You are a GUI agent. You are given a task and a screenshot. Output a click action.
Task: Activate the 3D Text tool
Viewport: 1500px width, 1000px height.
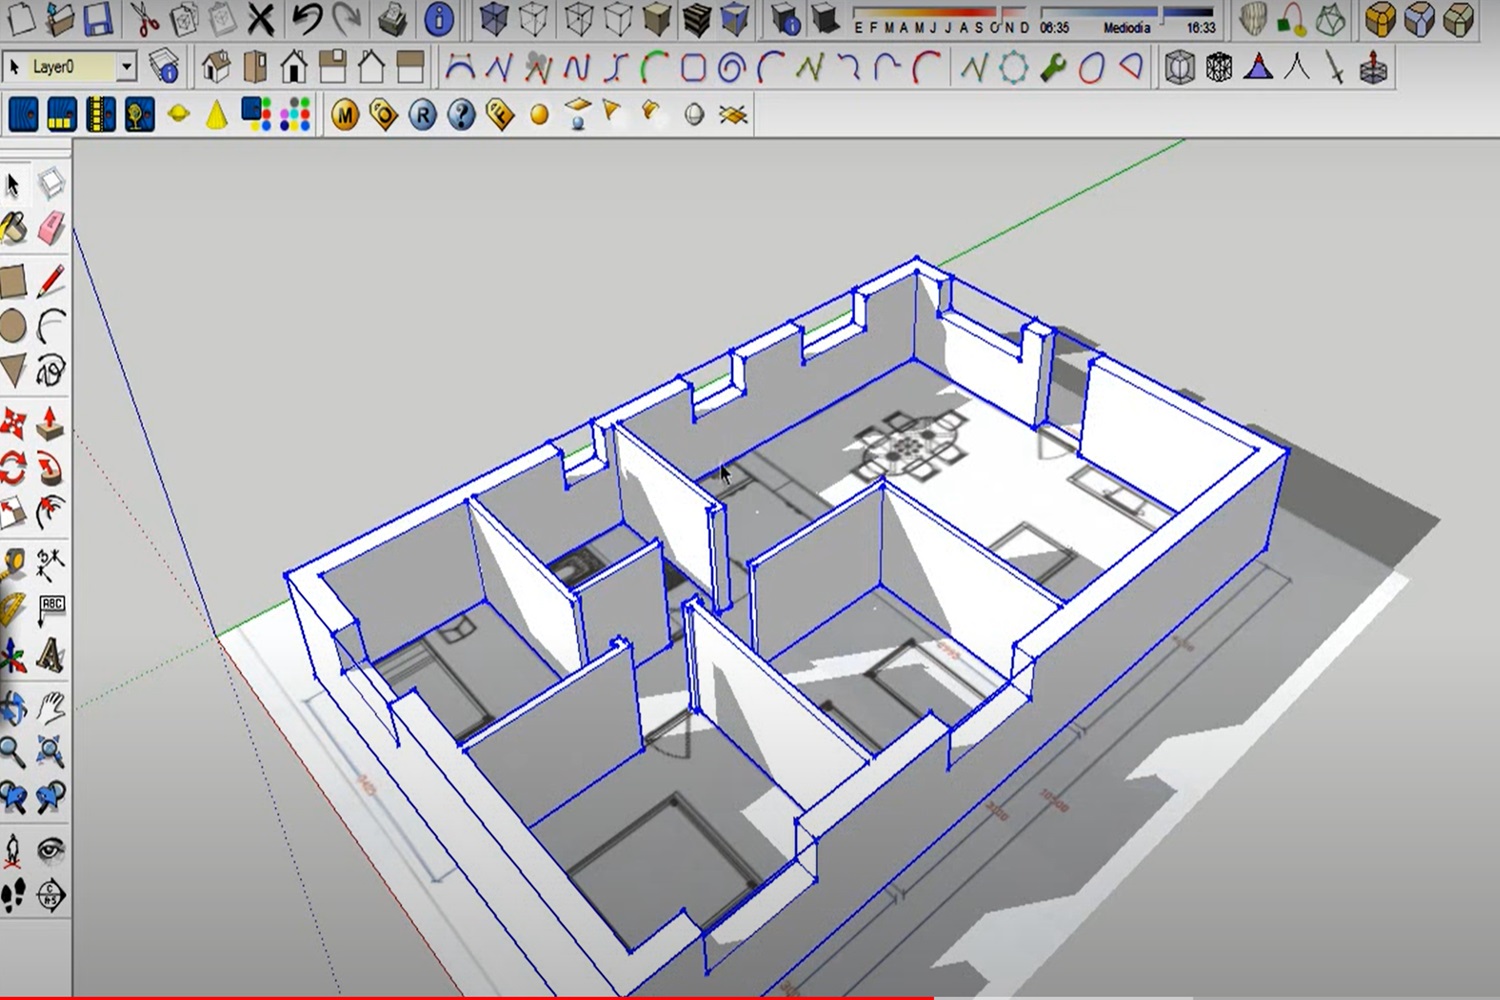point(50,656)
